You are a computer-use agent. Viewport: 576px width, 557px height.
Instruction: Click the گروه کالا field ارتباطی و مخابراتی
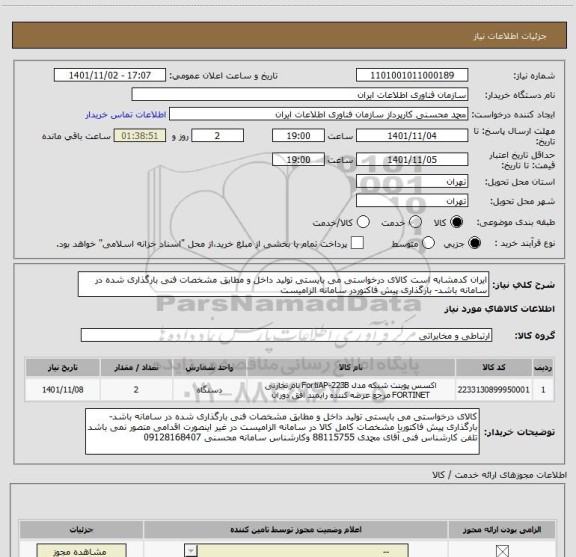coord(286,335)
